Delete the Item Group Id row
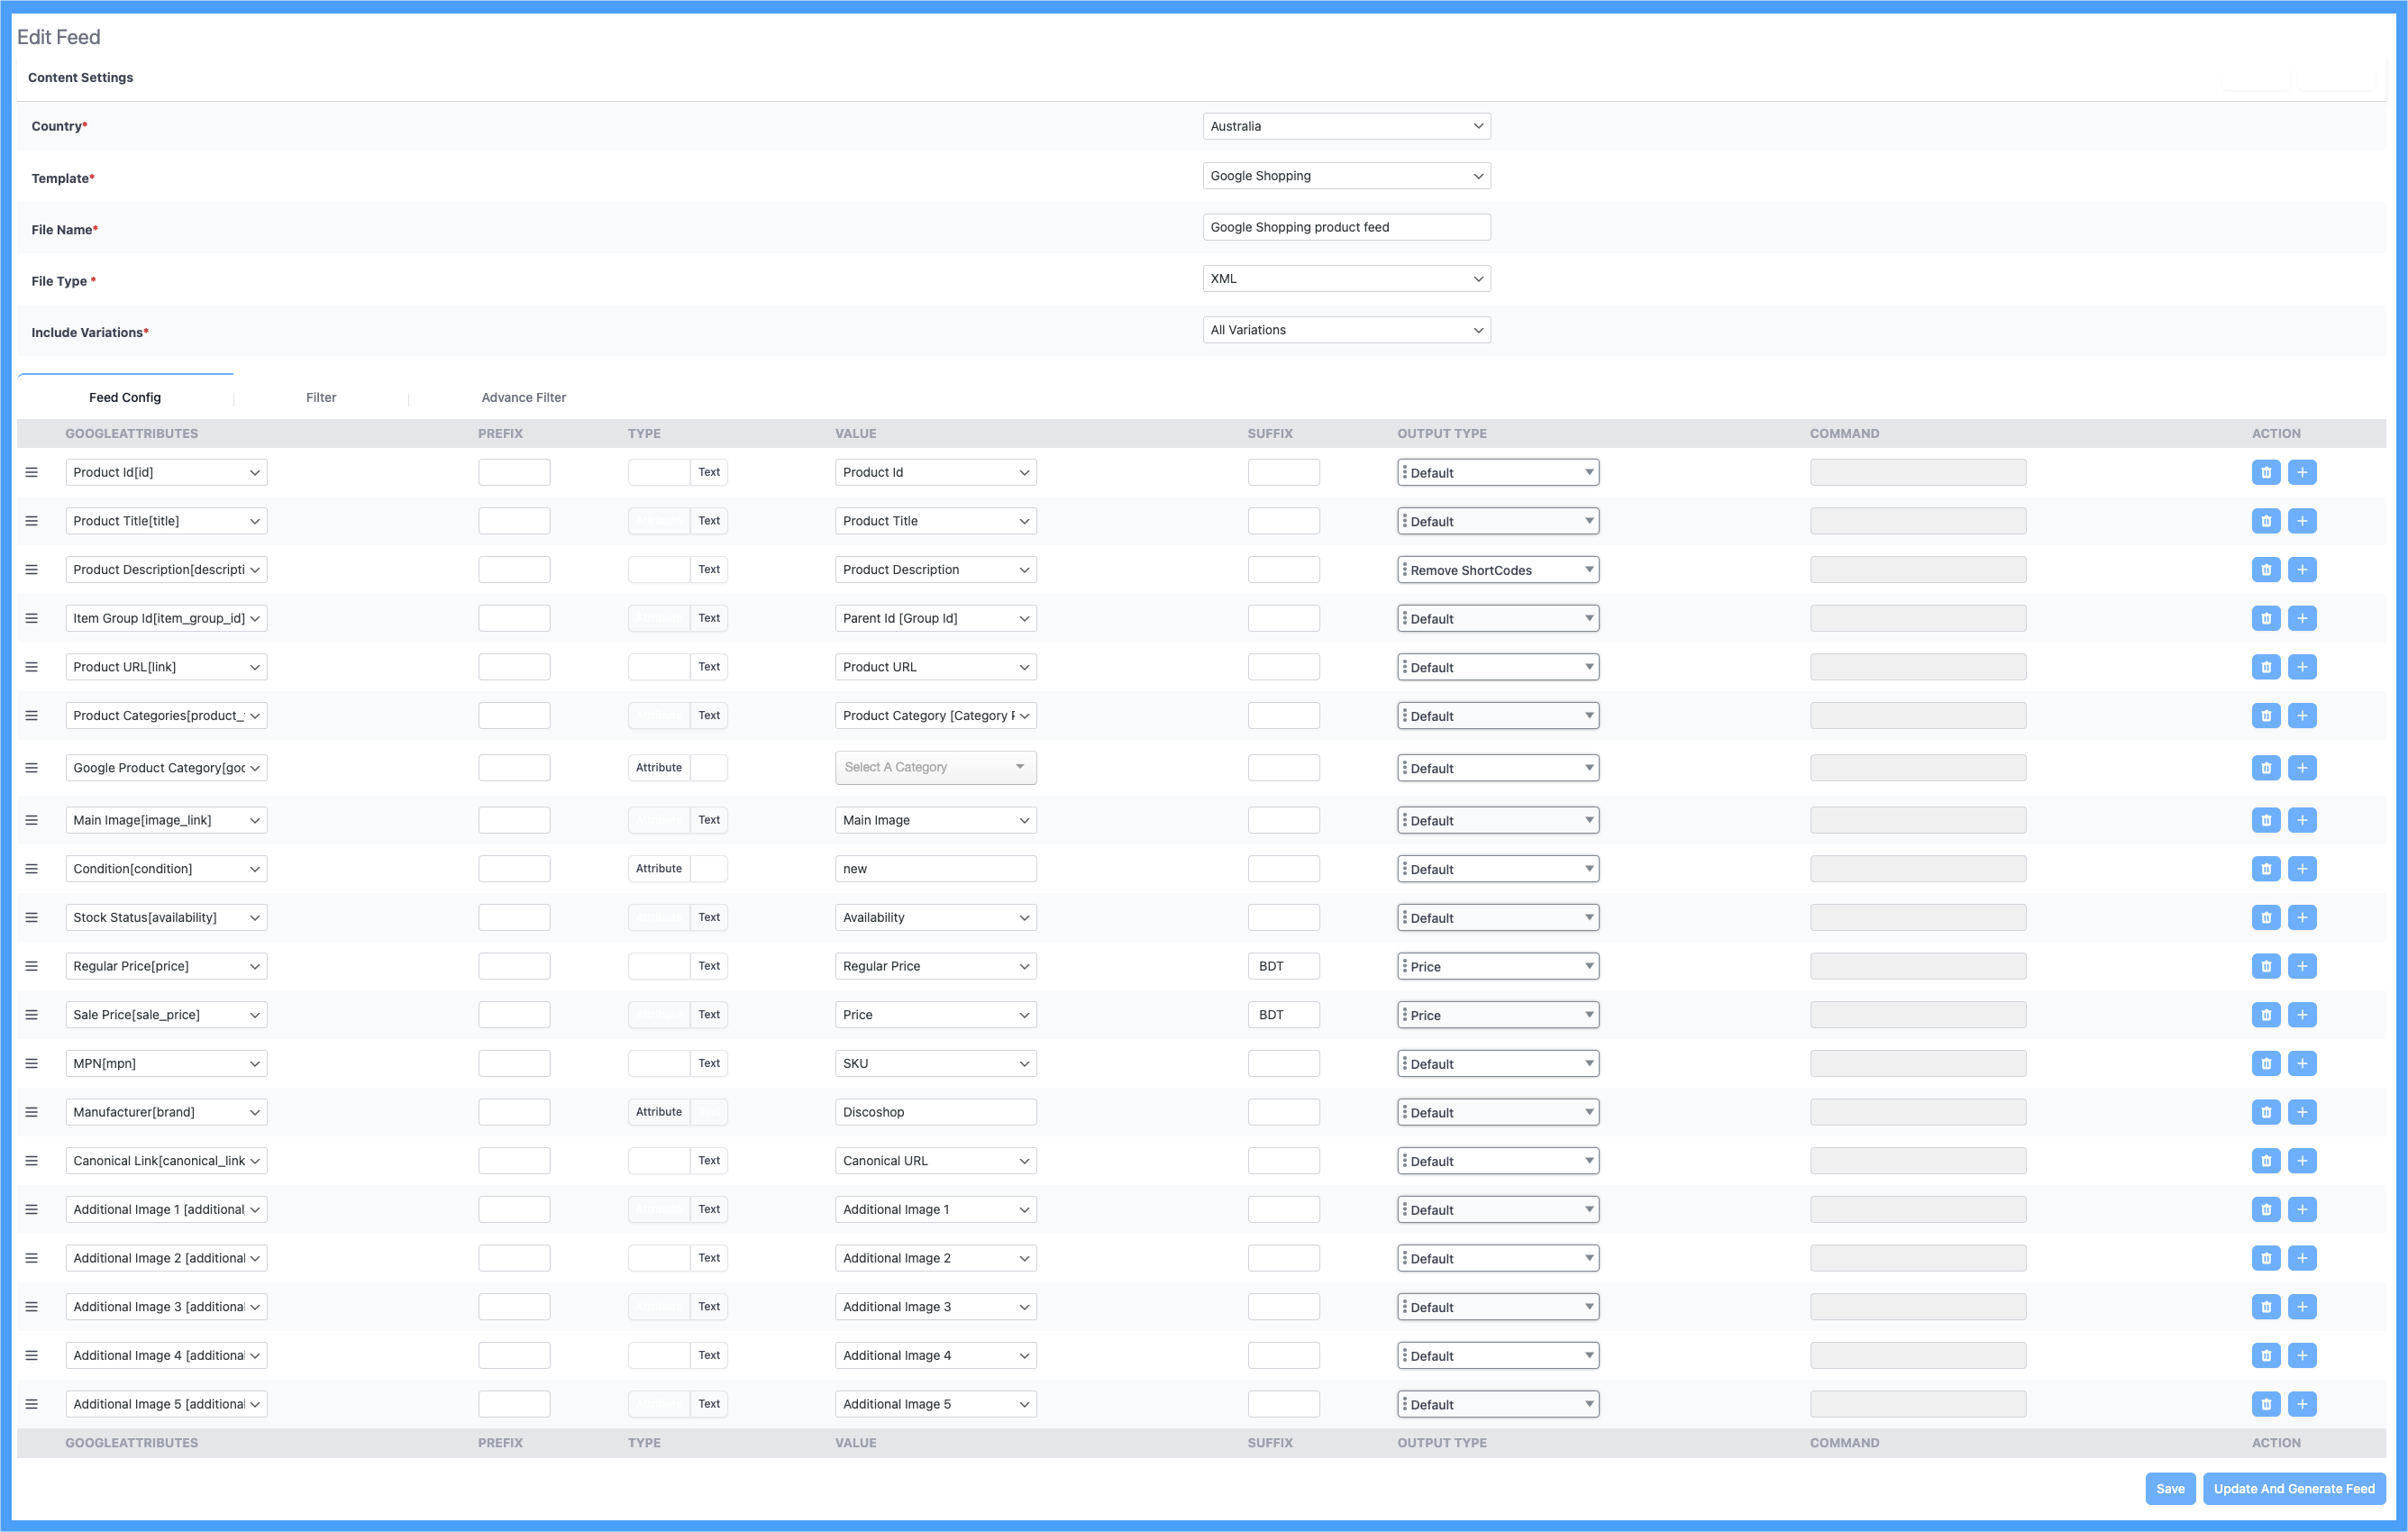This screenshot has height=1532, width=2408. coord(2266,618)
